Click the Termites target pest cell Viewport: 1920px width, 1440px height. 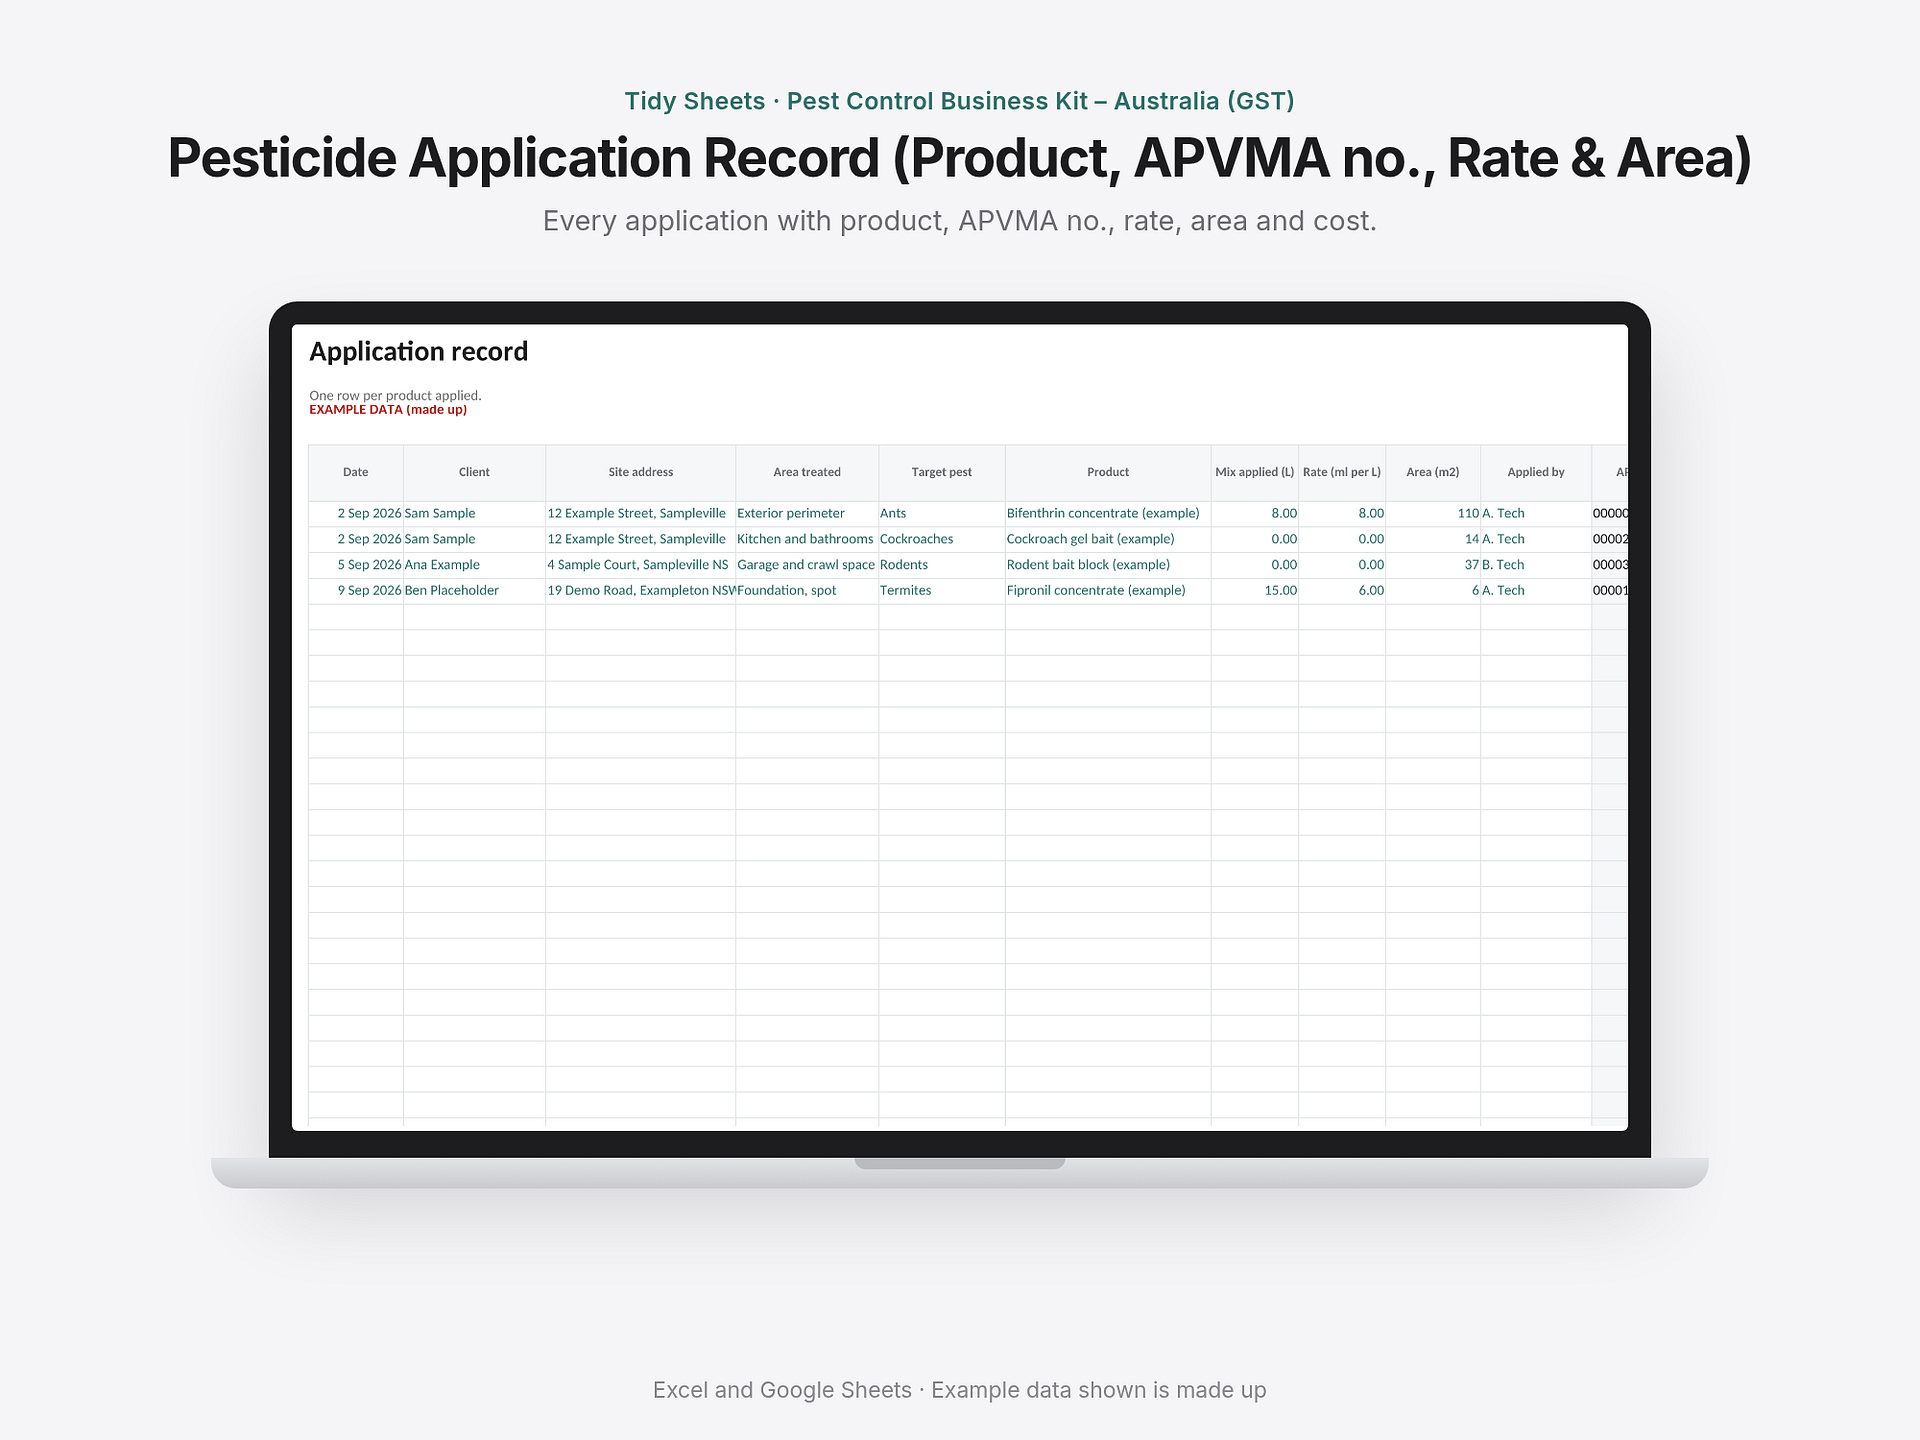click(941, 591)
